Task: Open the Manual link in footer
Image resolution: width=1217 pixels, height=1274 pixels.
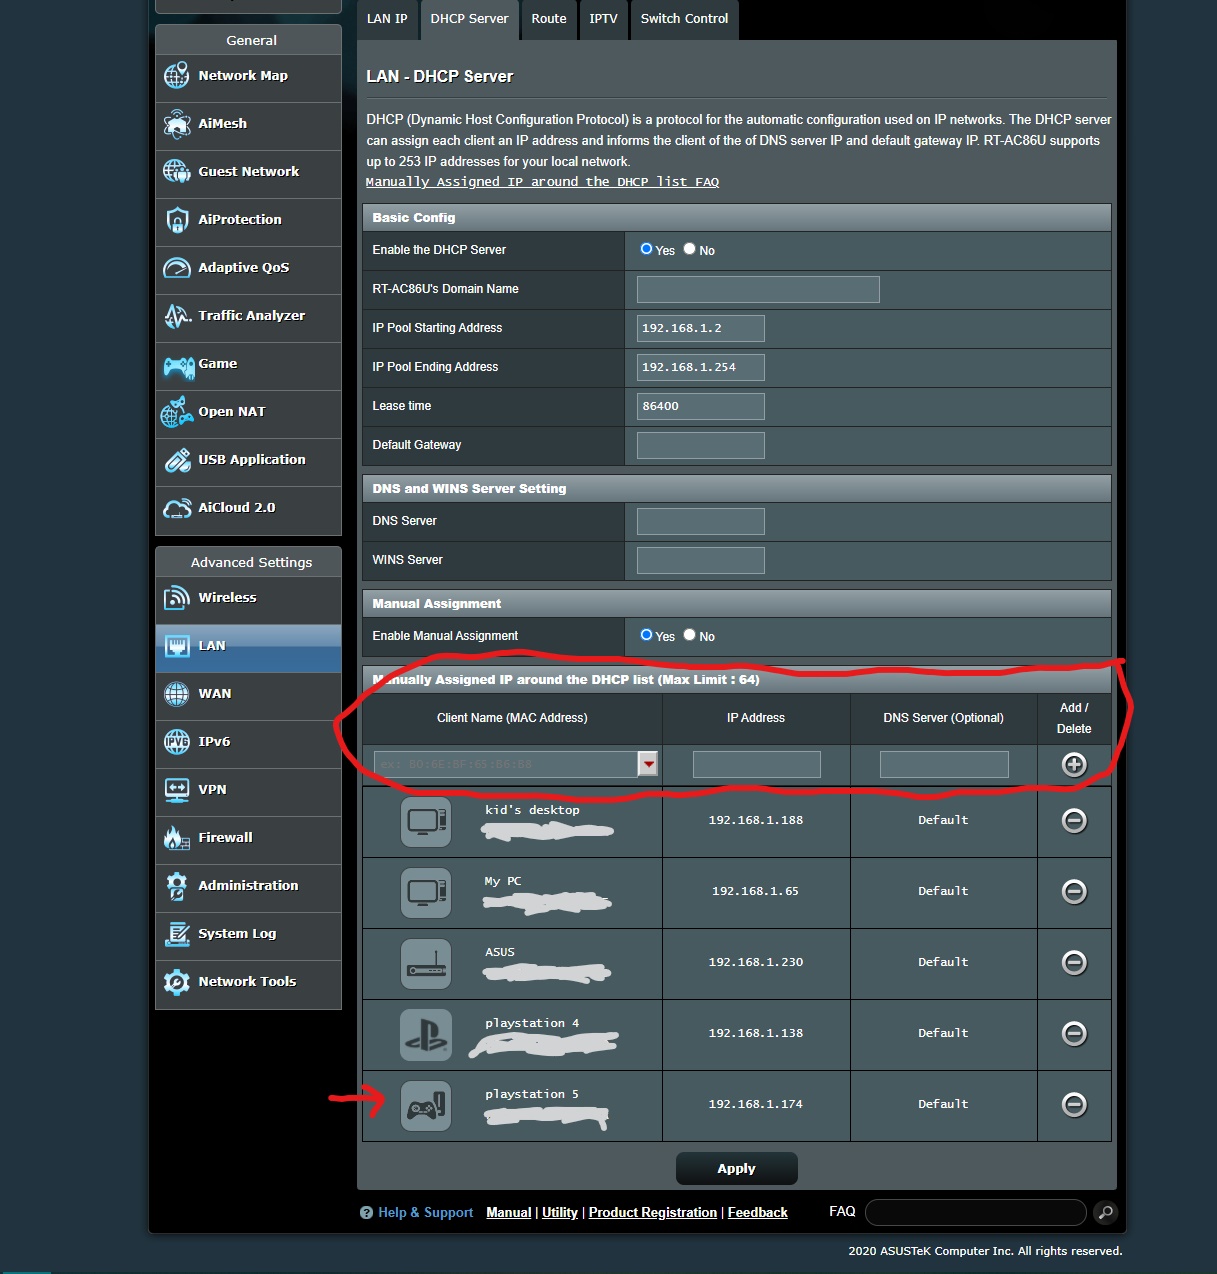Action: click(x=508, y=1213)
